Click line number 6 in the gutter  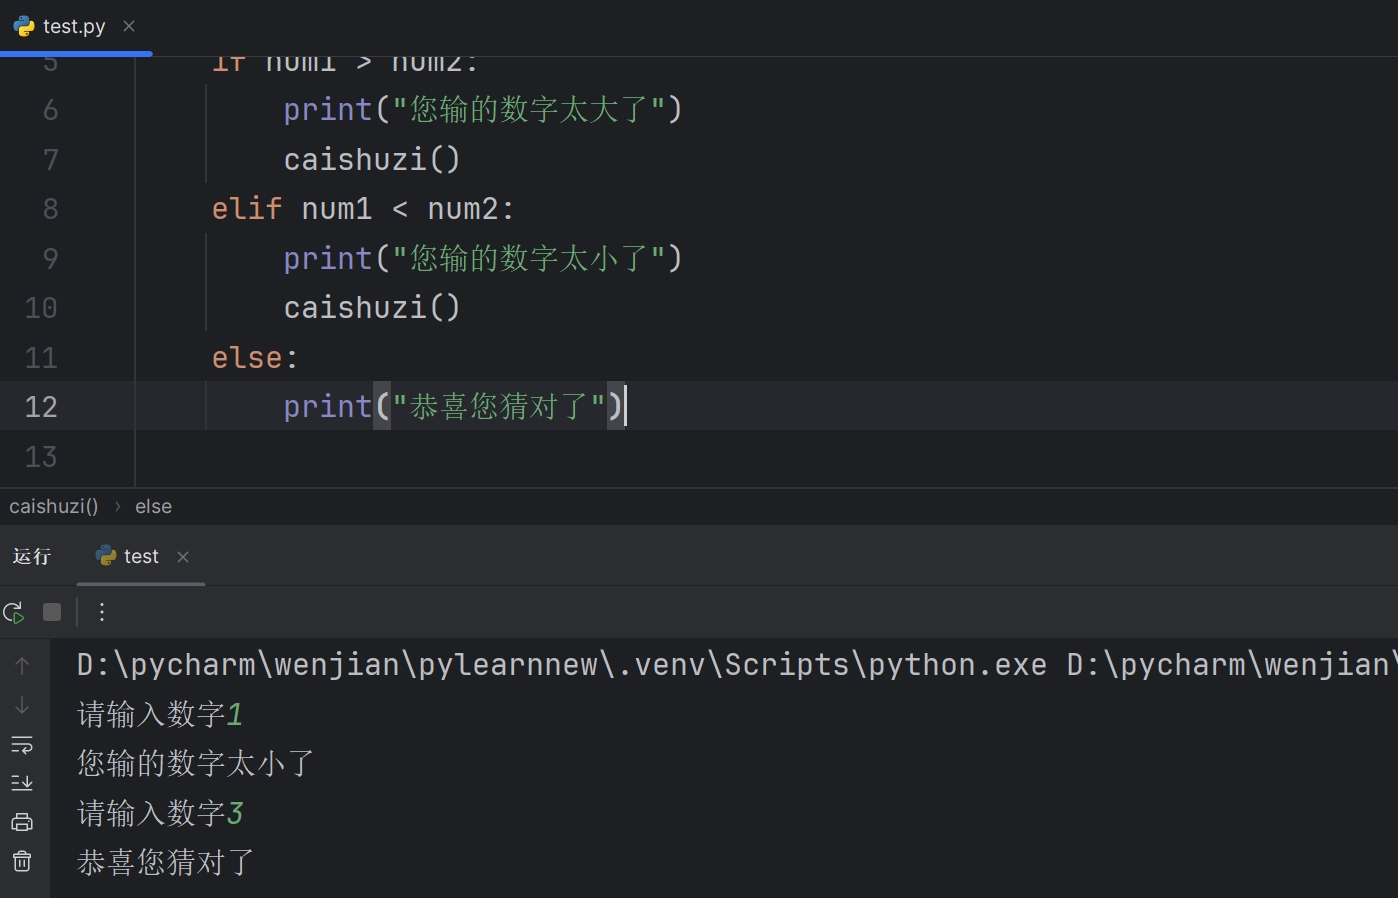coord(50,110)
